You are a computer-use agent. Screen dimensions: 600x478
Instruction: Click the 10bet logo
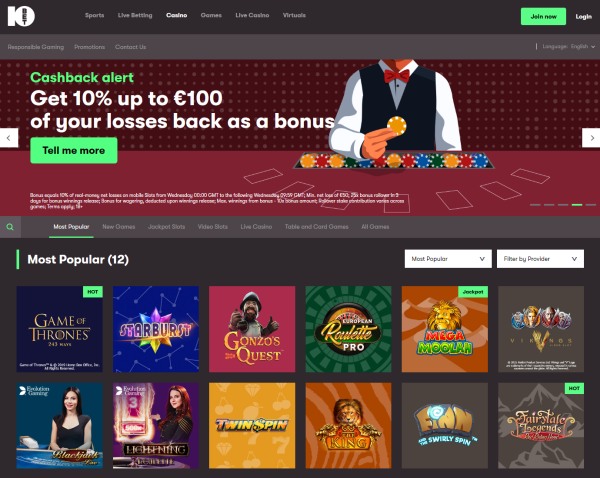21,16
